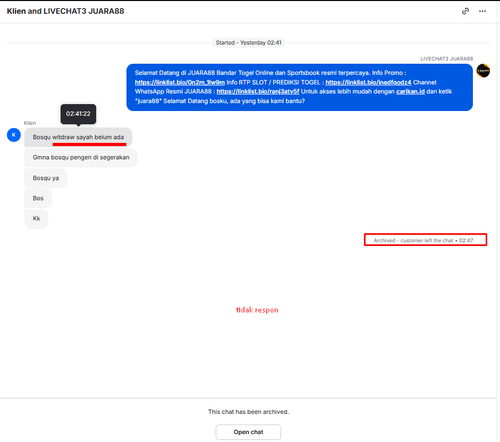Click the 'Klien' sender name label
This screenshot has width=500, height=442.
(30, 123)
